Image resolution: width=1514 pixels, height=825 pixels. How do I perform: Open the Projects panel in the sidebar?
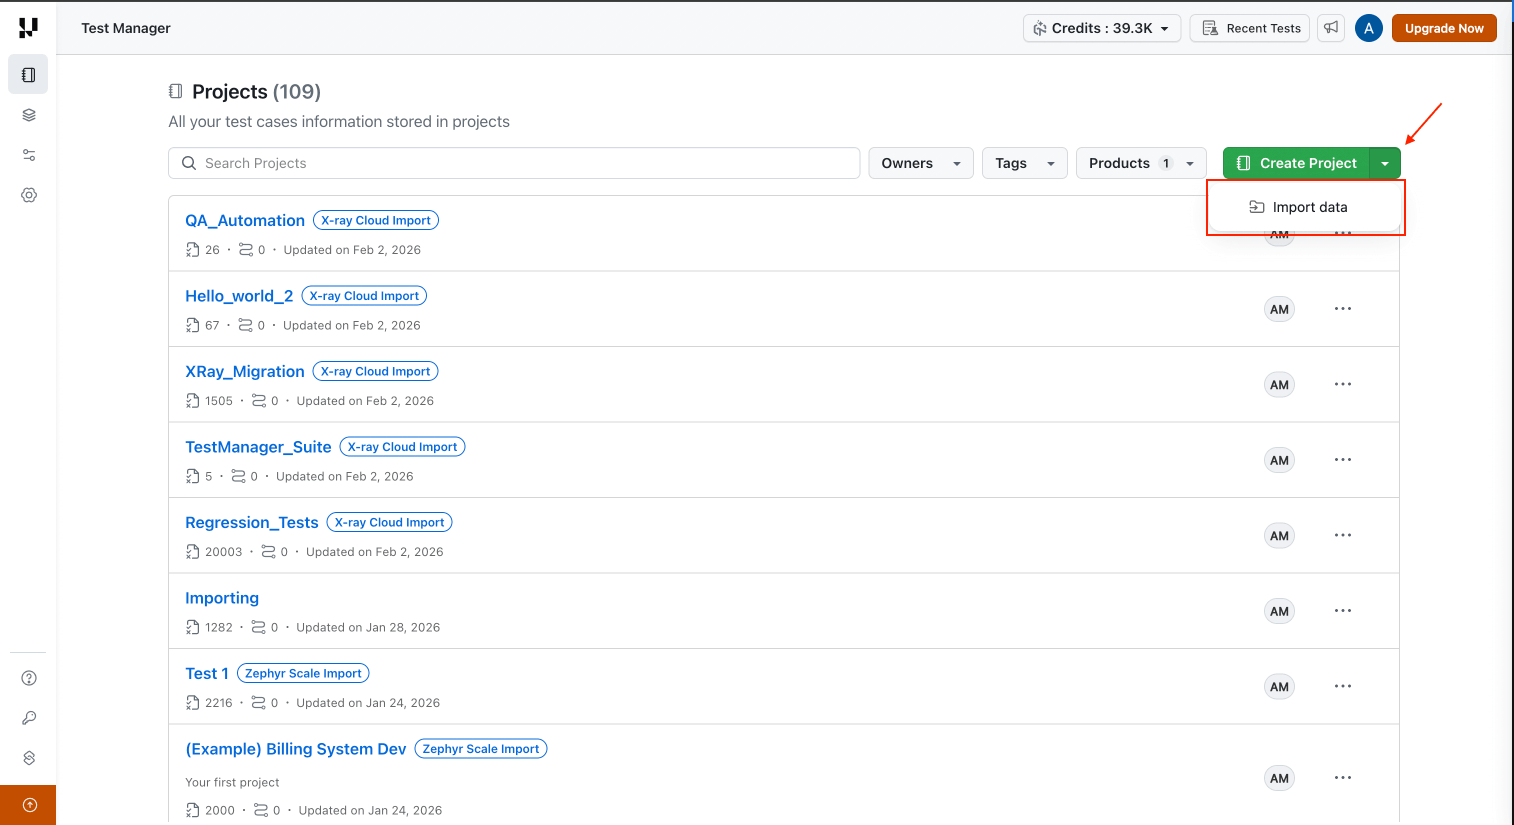coord(27,74)
